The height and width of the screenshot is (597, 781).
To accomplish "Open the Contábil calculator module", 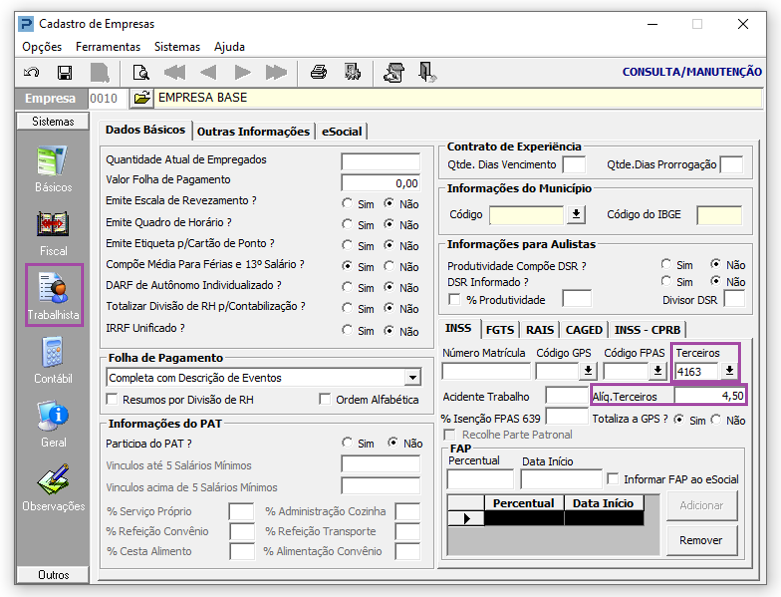I will 53,360.
